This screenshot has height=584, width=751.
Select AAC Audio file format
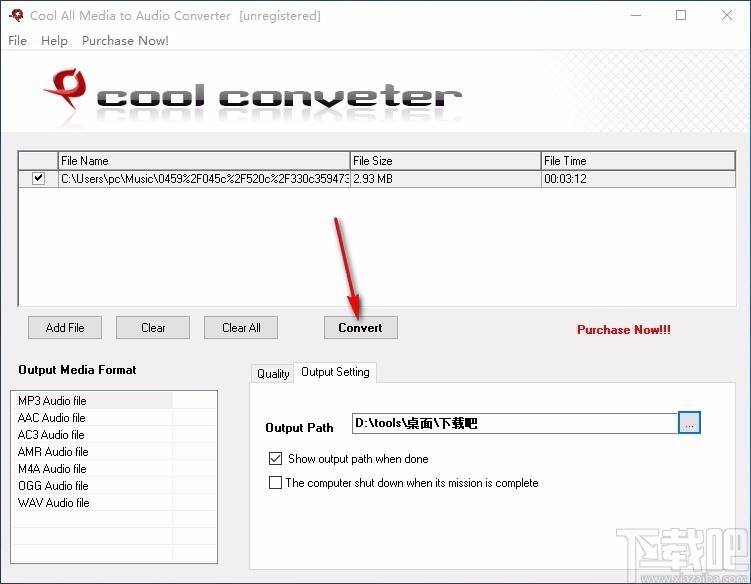tap(52, 418)
